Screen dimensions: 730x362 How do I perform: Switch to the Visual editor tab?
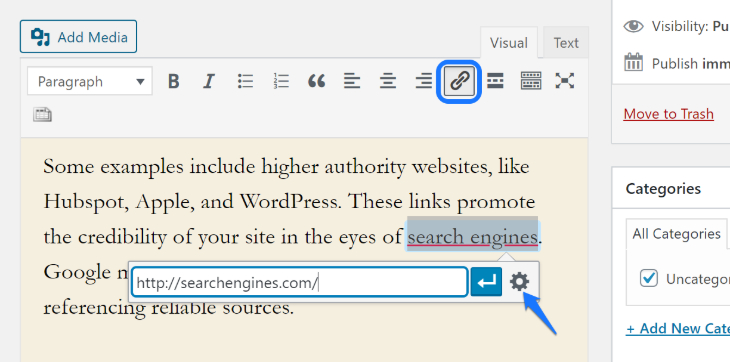coord(508,43)
